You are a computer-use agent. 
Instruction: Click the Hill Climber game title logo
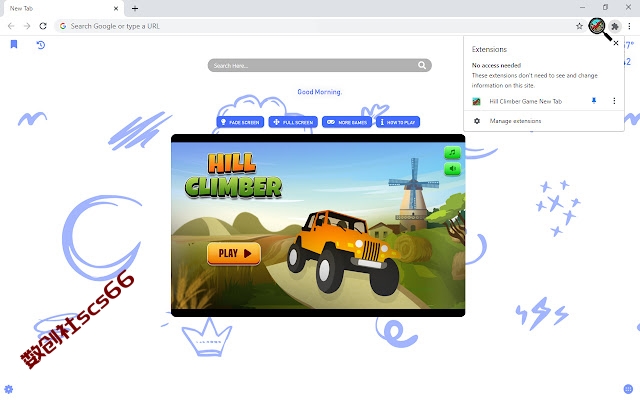coord(233,176)
